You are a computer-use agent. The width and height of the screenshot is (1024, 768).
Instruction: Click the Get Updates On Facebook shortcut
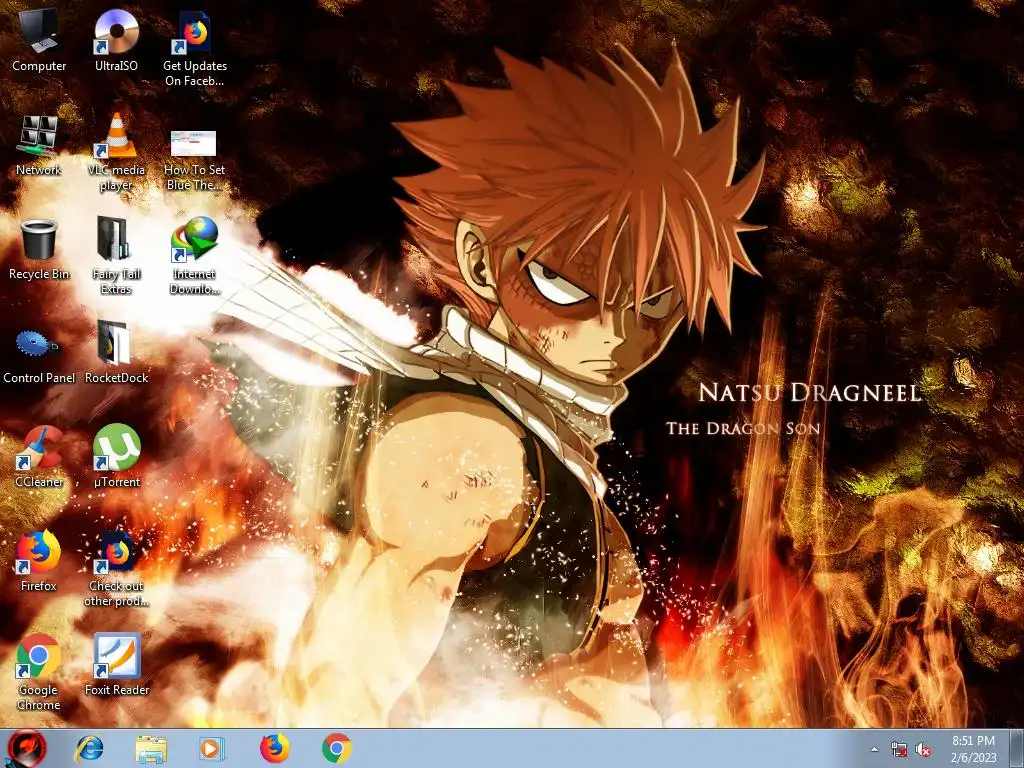tap(195, 47)
